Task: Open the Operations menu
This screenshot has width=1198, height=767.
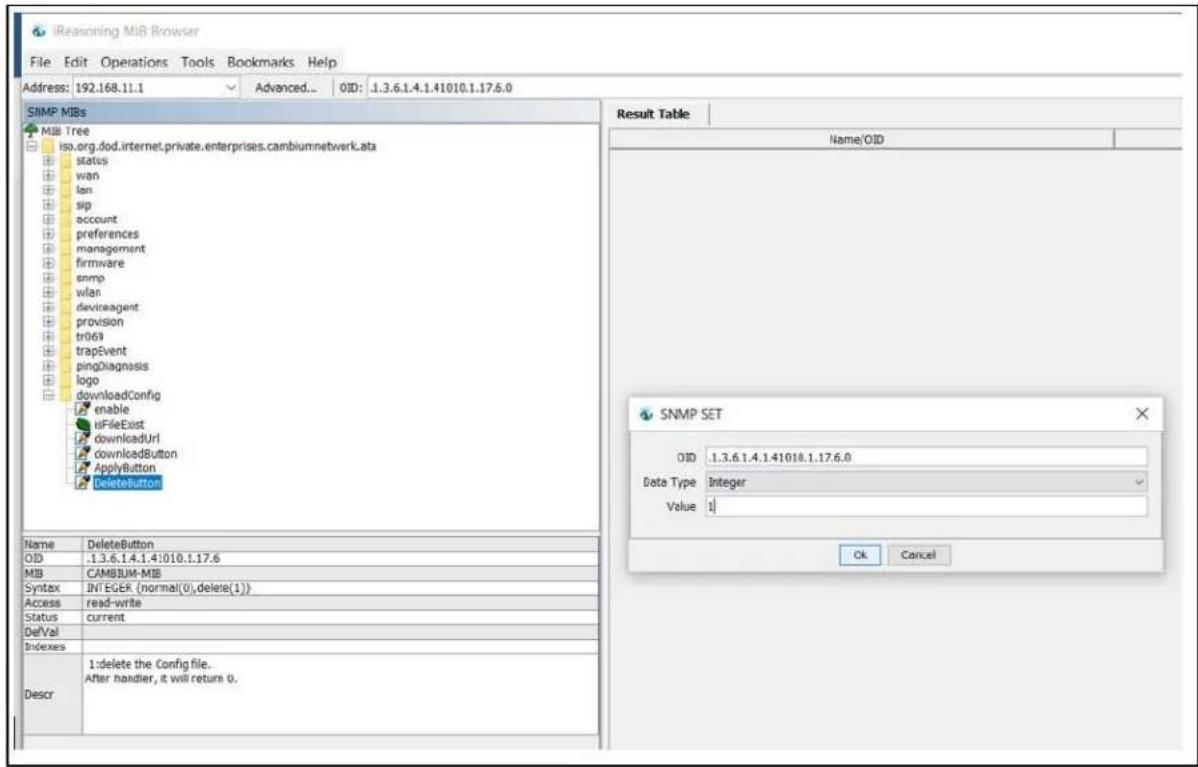Action: pos(134,62)
